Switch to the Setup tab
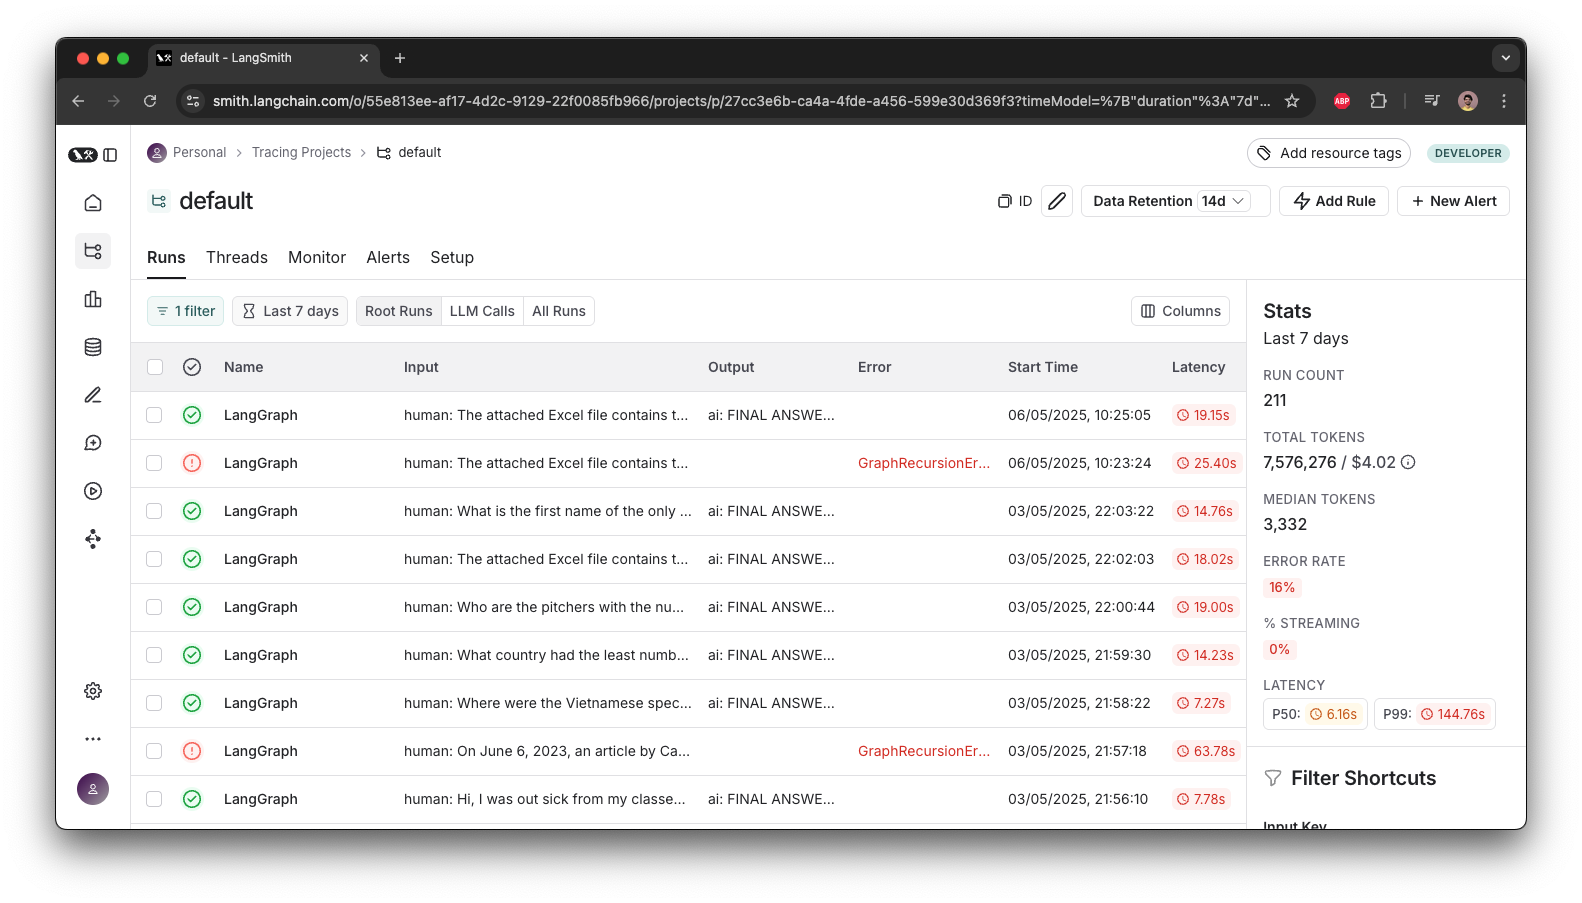This screenshot has width=1582, height=903. [452, 257]
